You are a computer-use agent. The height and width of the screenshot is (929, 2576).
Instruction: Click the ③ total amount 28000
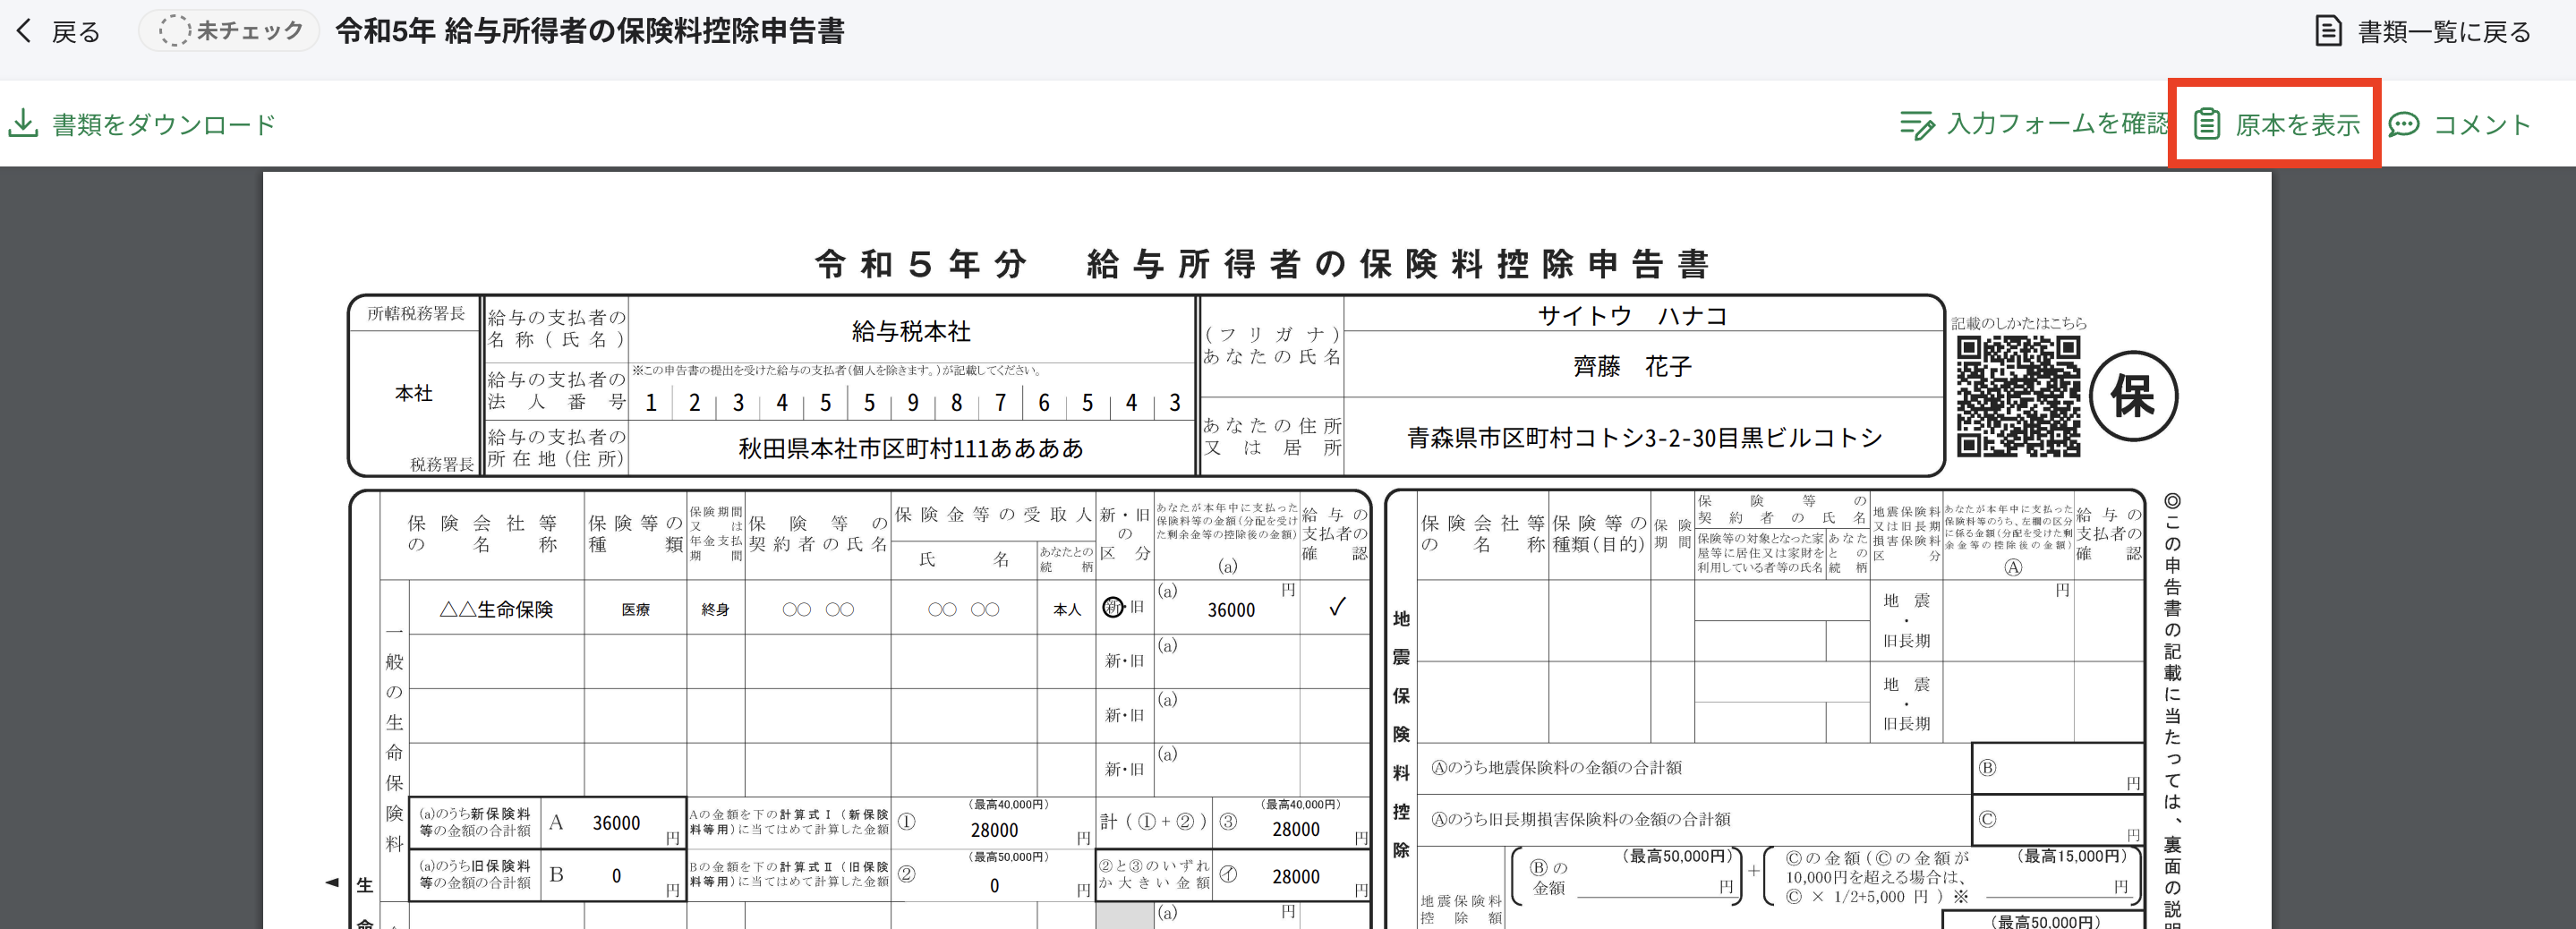coord(1296,829)
